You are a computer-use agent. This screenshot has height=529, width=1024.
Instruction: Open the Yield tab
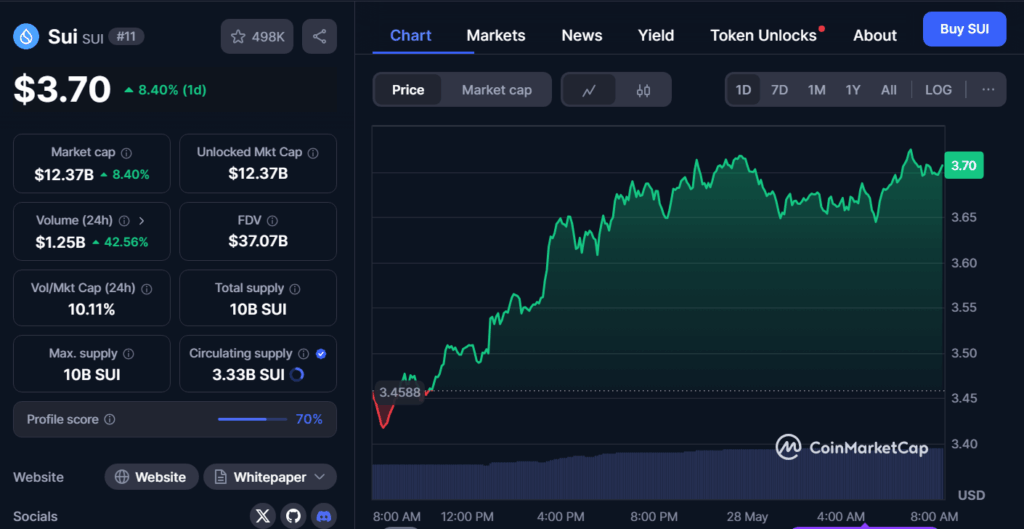[x=656, y=35]
